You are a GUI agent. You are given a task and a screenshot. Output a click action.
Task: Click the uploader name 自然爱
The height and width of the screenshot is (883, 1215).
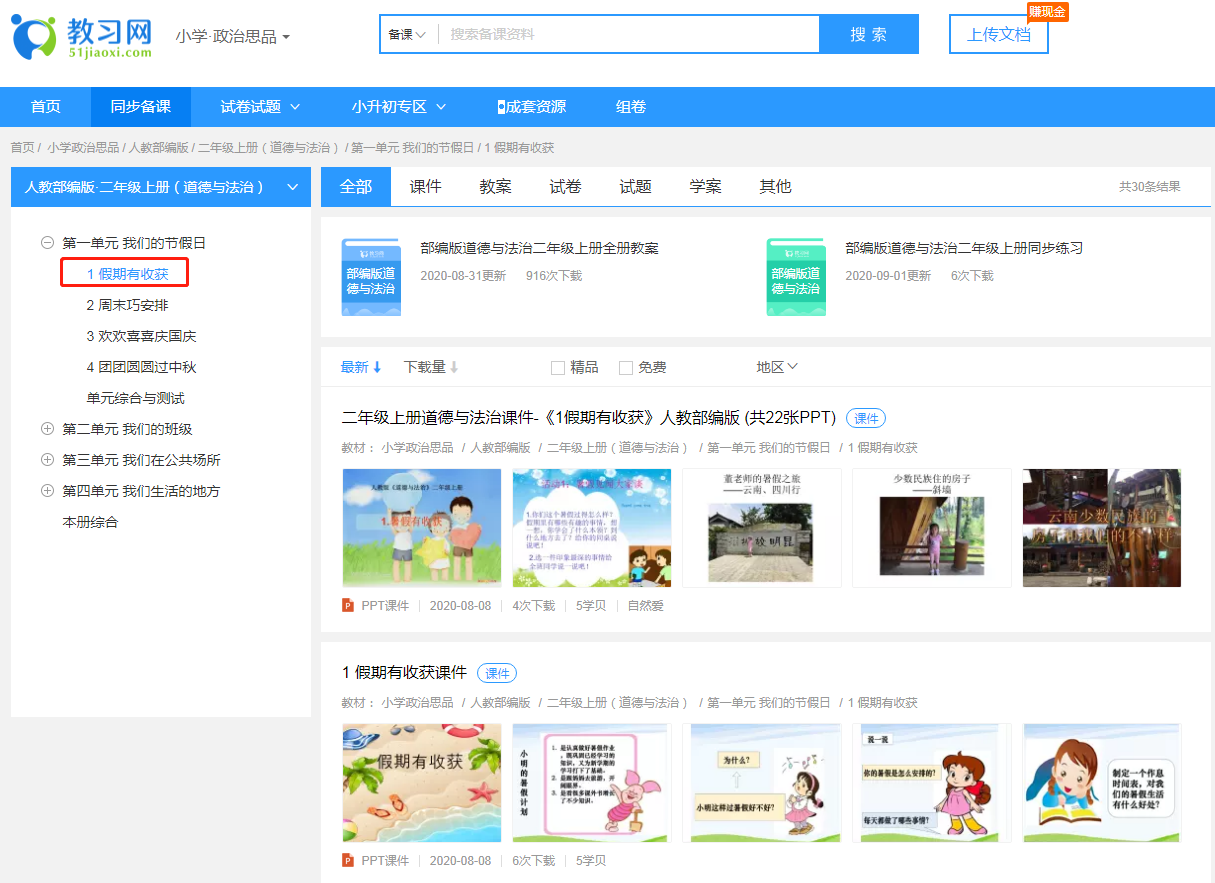(645, 605)
